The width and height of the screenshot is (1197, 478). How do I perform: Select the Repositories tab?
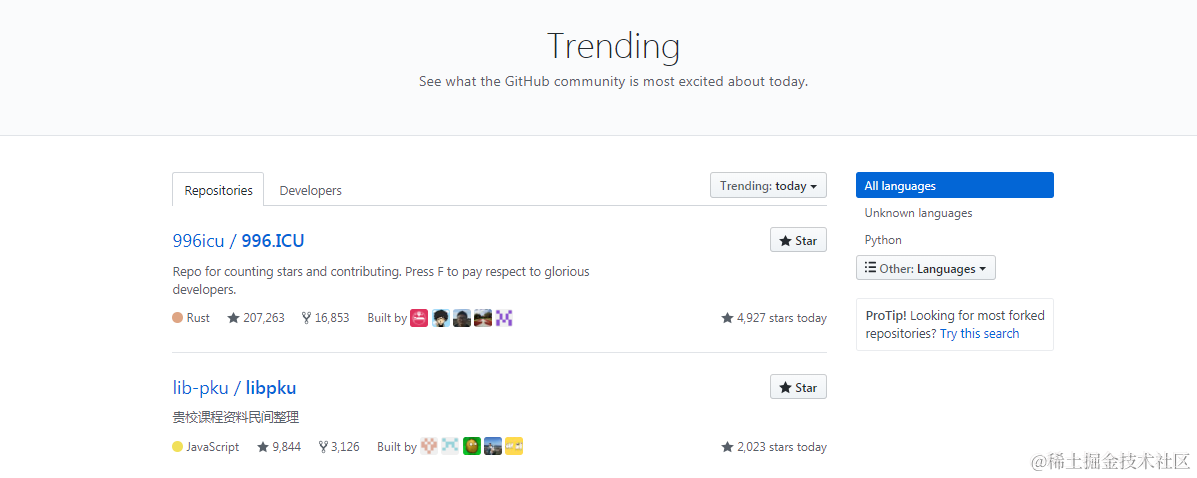pyautogui.click(x=218, y=190)
